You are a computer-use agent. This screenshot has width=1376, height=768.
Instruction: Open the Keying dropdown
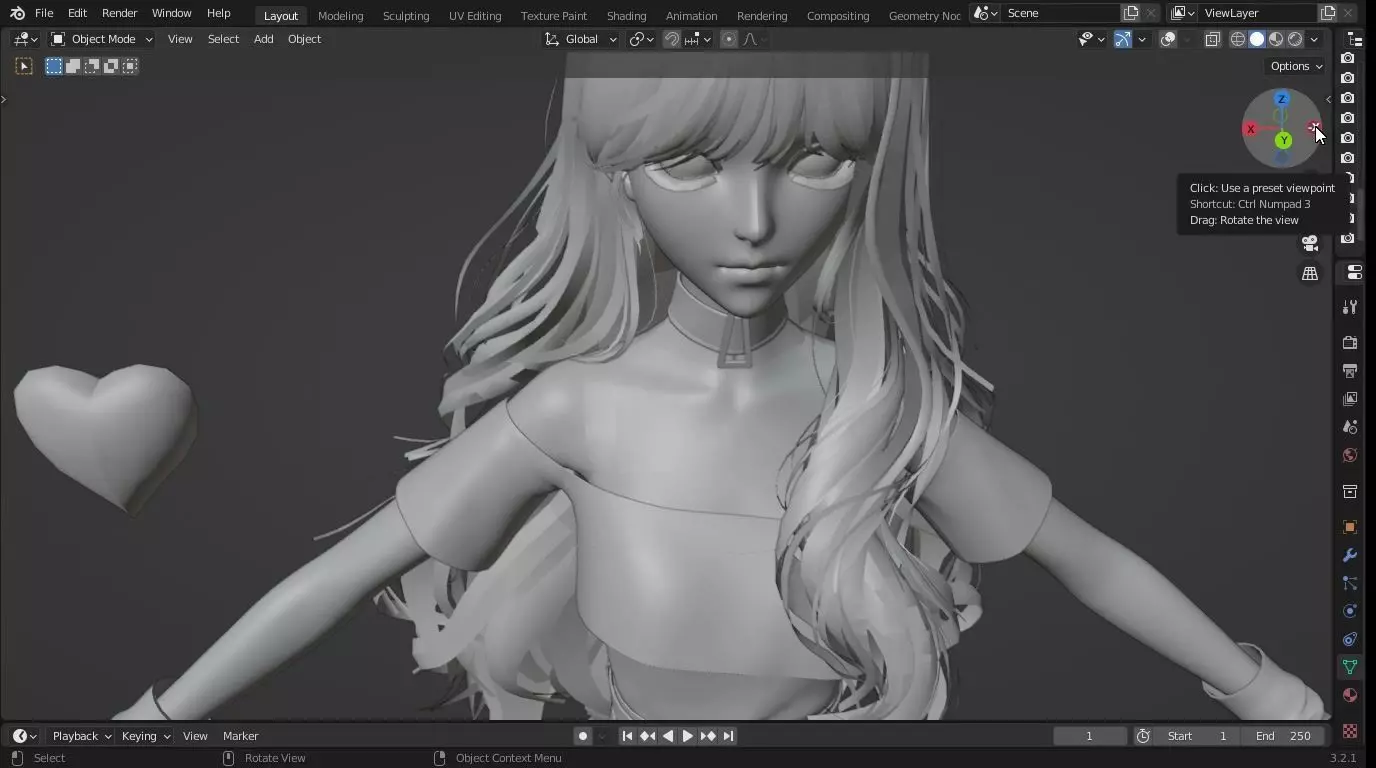(146, 736)
